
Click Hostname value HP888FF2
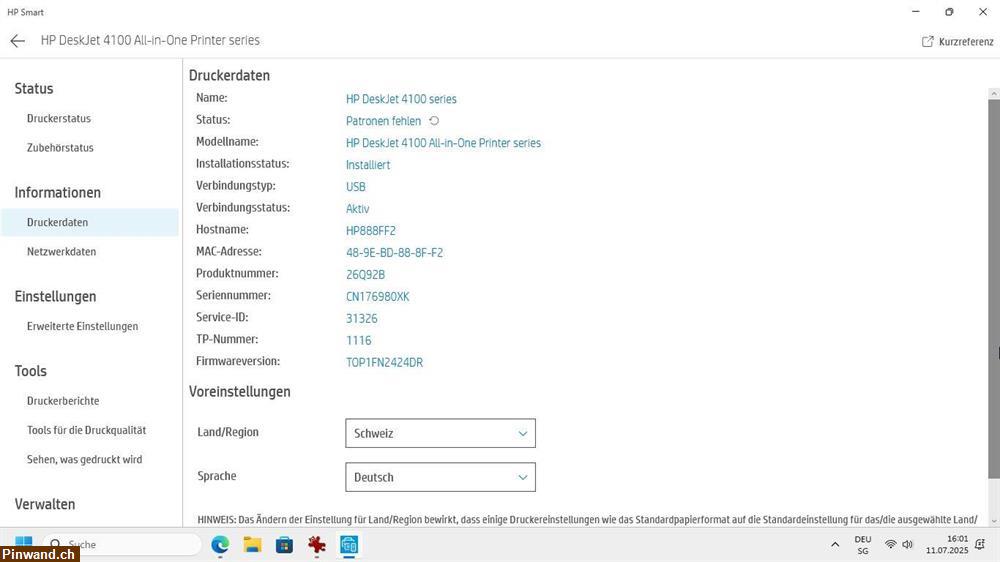[x=371, y=230]
